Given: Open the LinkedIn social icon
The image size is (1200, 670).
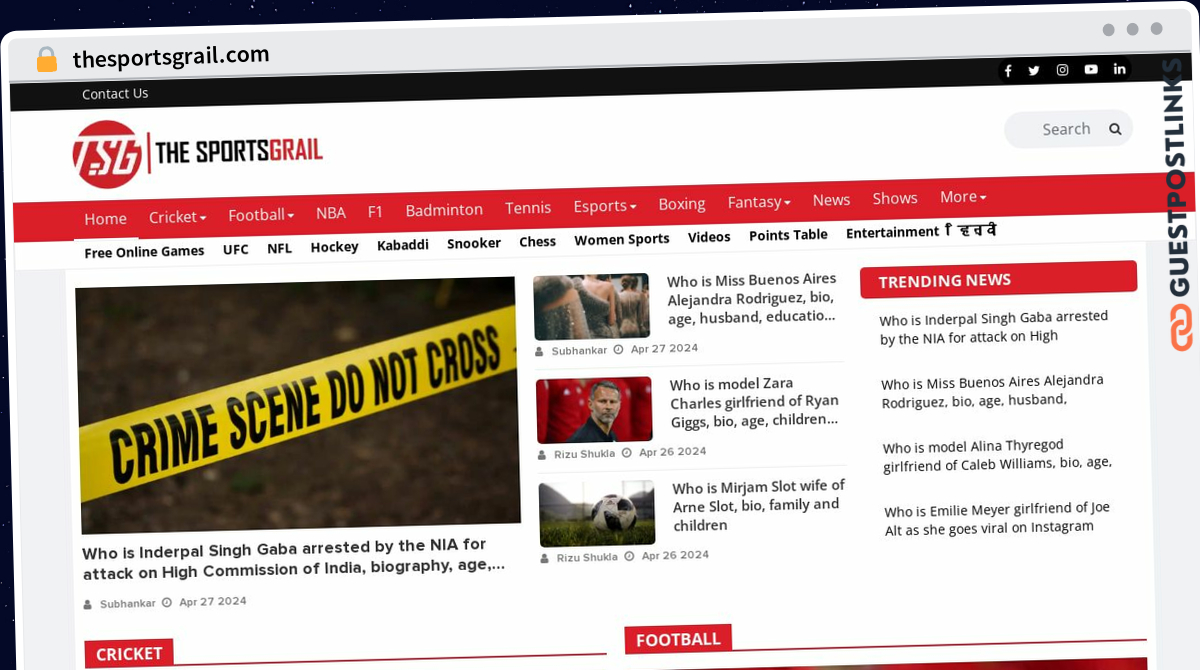Looking at the screenshot, I should pyautogui.click(x=1120, y=69).
